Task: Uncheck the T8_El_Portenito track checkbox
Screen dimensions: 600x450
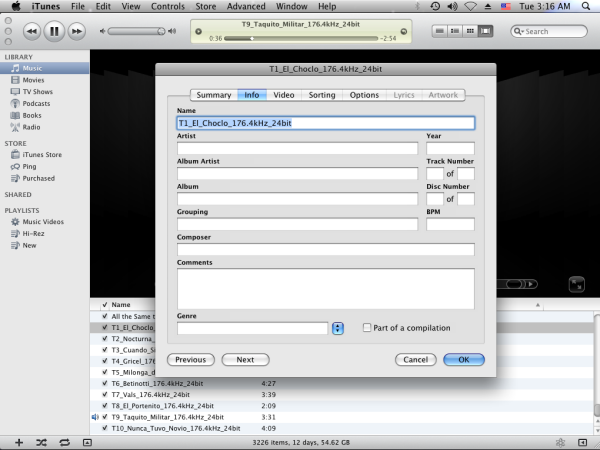Action: coord(104,406)
